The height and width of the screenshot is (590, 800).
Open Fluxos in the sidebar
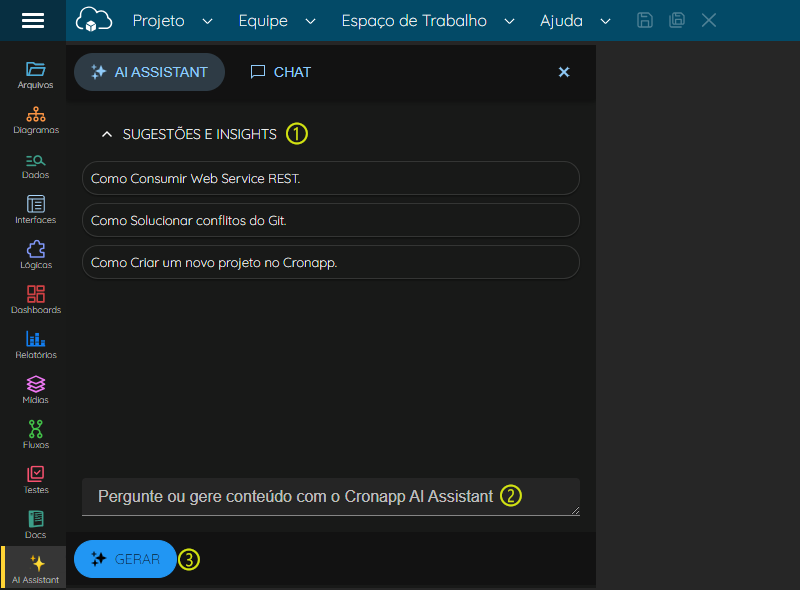(x=36, y=434)
